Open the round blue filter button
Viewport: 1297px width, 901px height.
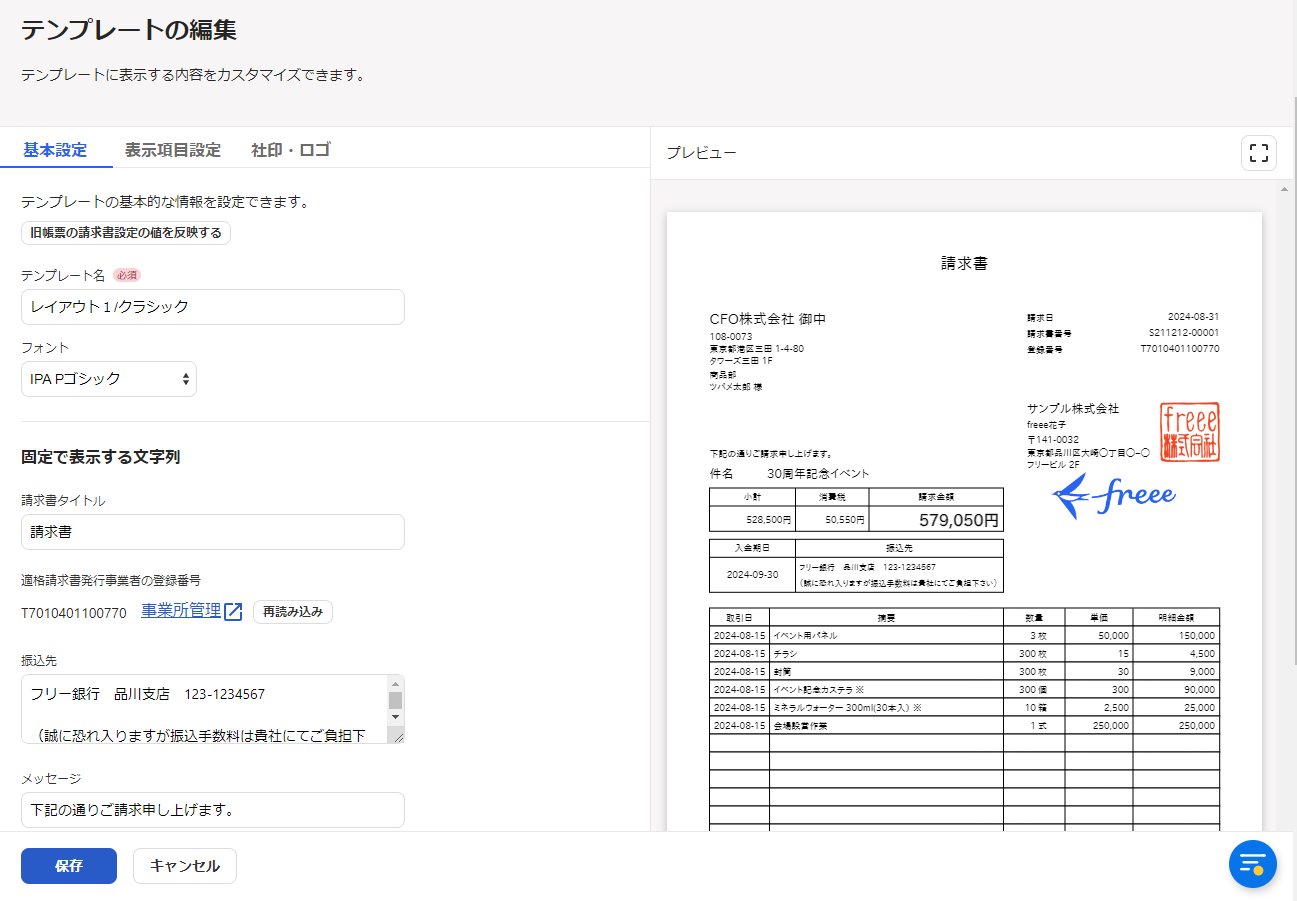(x=1253, y=863)
